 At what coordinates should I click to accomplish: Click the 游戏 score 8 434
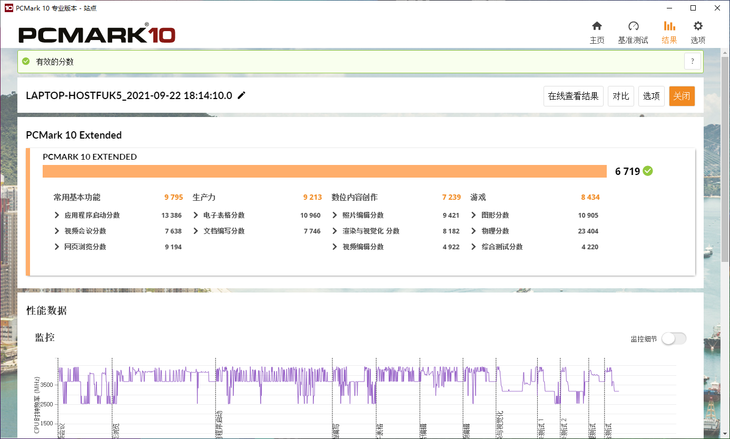(x=590, y=197)
